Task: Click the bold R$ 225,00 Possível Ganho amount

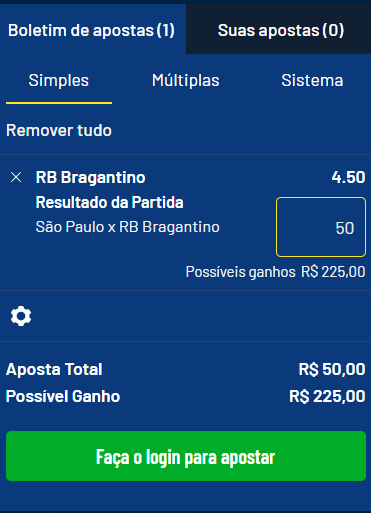Action: pyautogui.click(x=327, y=396)
